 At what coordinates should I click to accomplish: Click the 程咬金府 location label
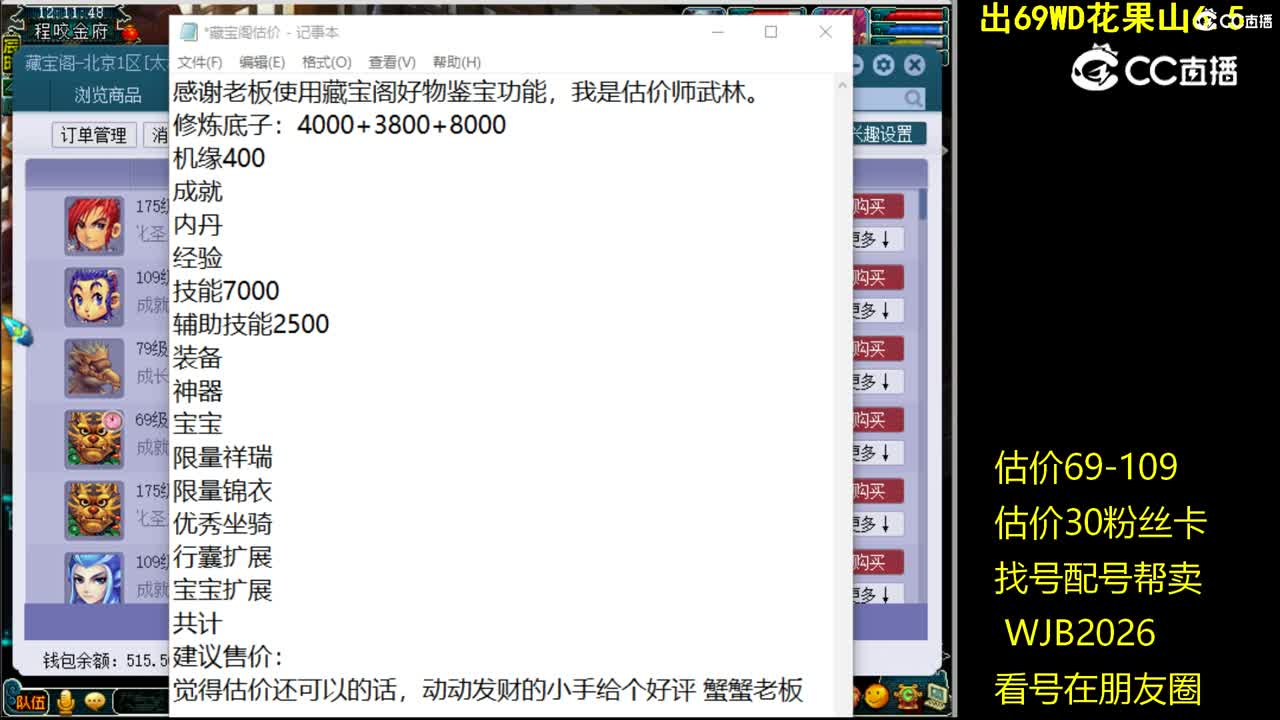[70, 32]
